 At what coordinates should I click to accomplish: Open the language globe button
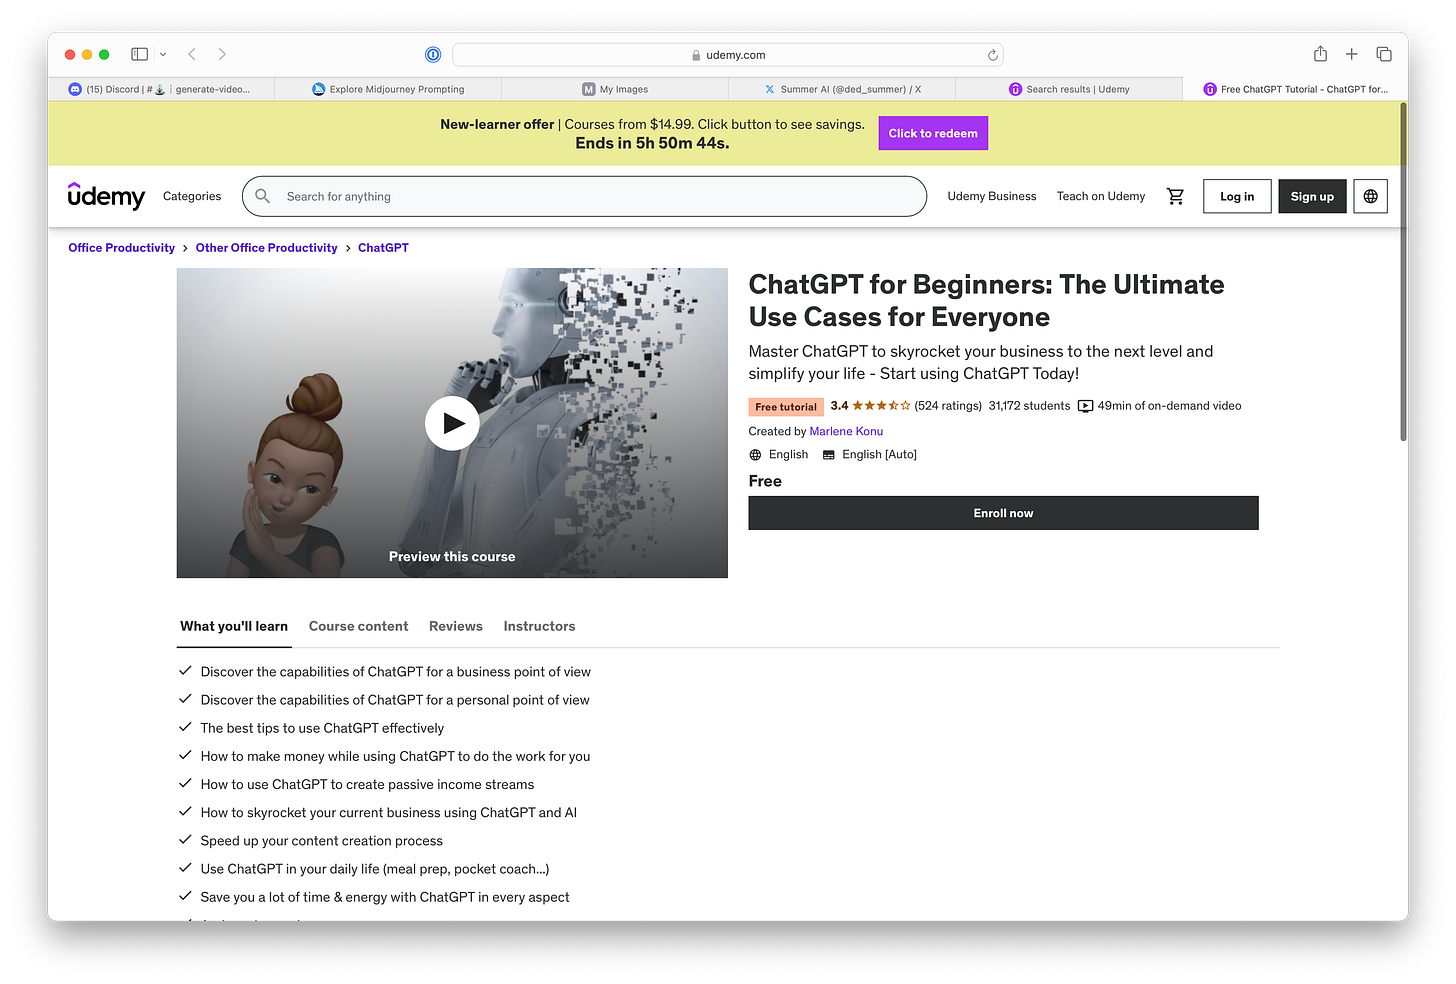[x=1370, y=196]
